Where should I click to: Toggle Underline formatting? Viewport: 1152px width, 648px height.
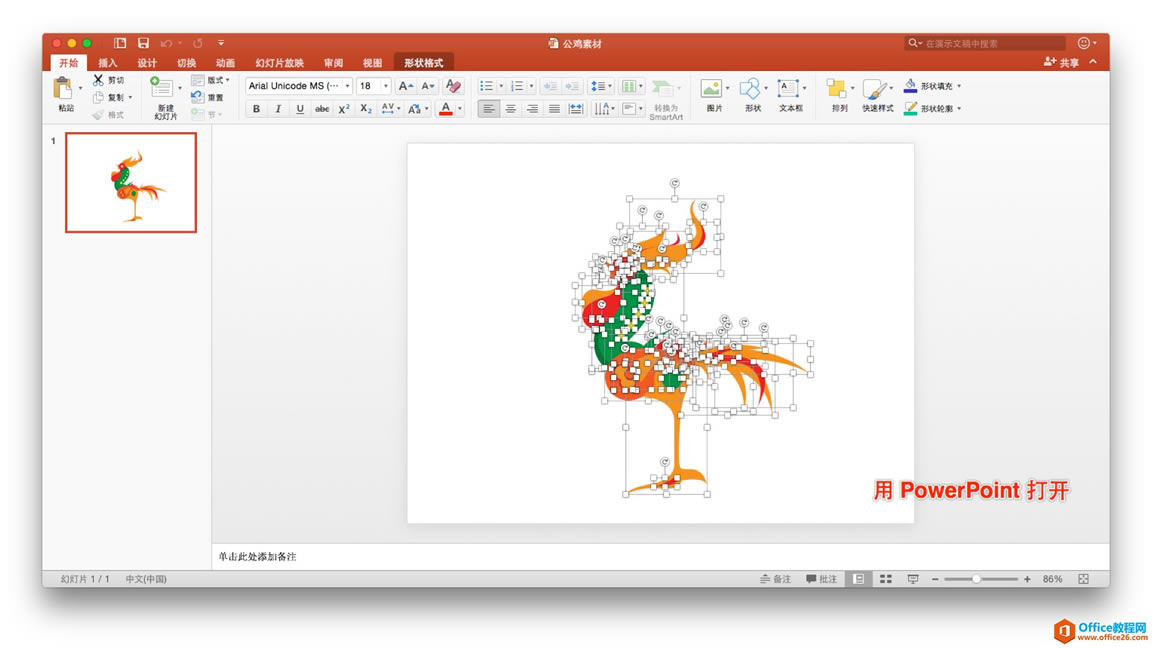point(300,109)
